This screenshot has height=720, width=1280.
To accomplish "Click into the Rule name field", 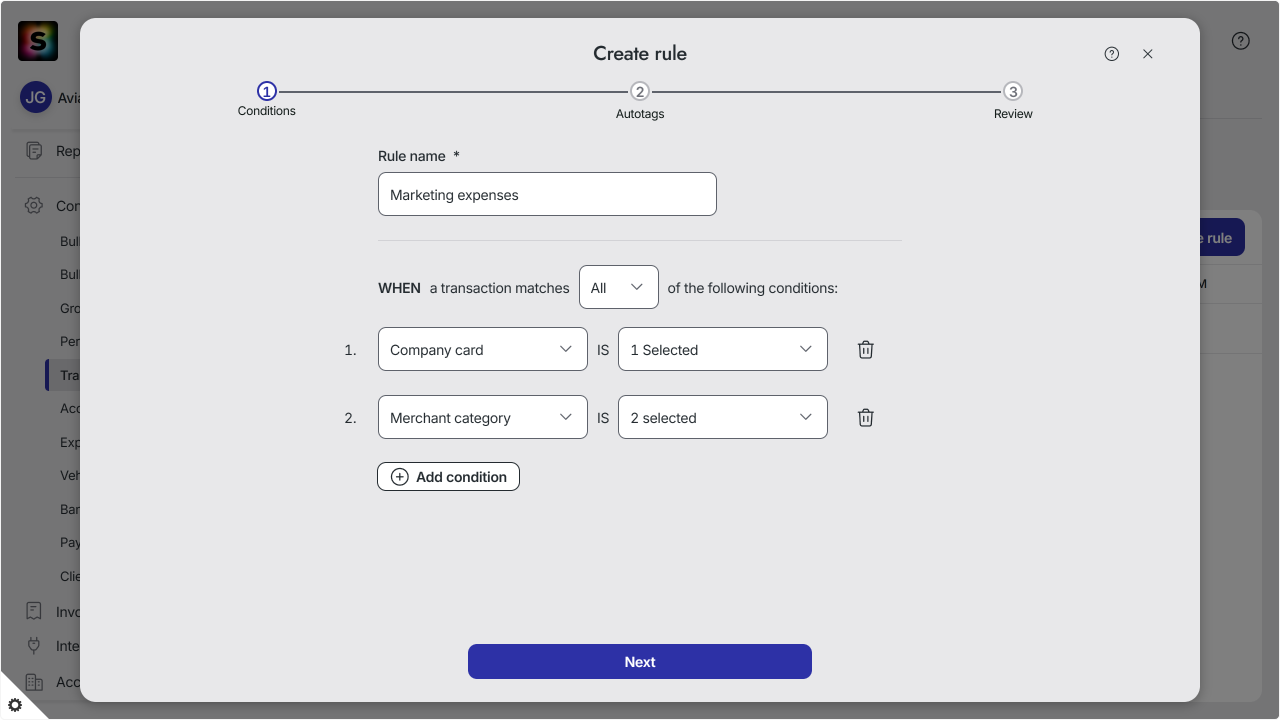I will tap(547, 194).
